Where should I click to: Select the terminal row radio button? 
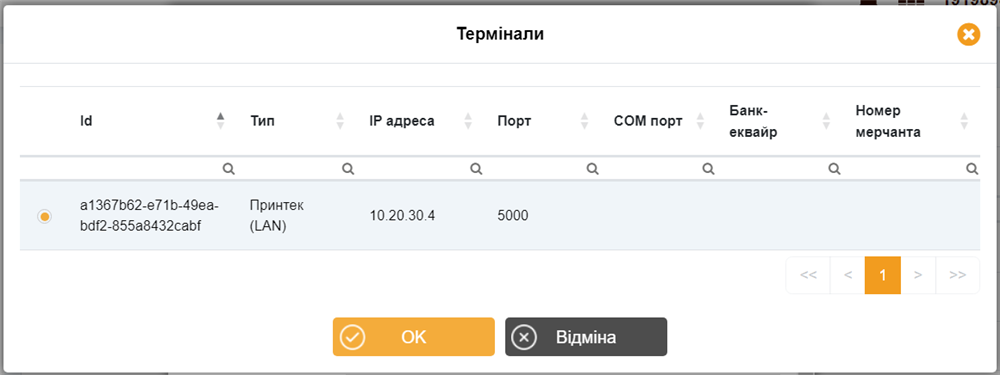click(x=44, y=216)
